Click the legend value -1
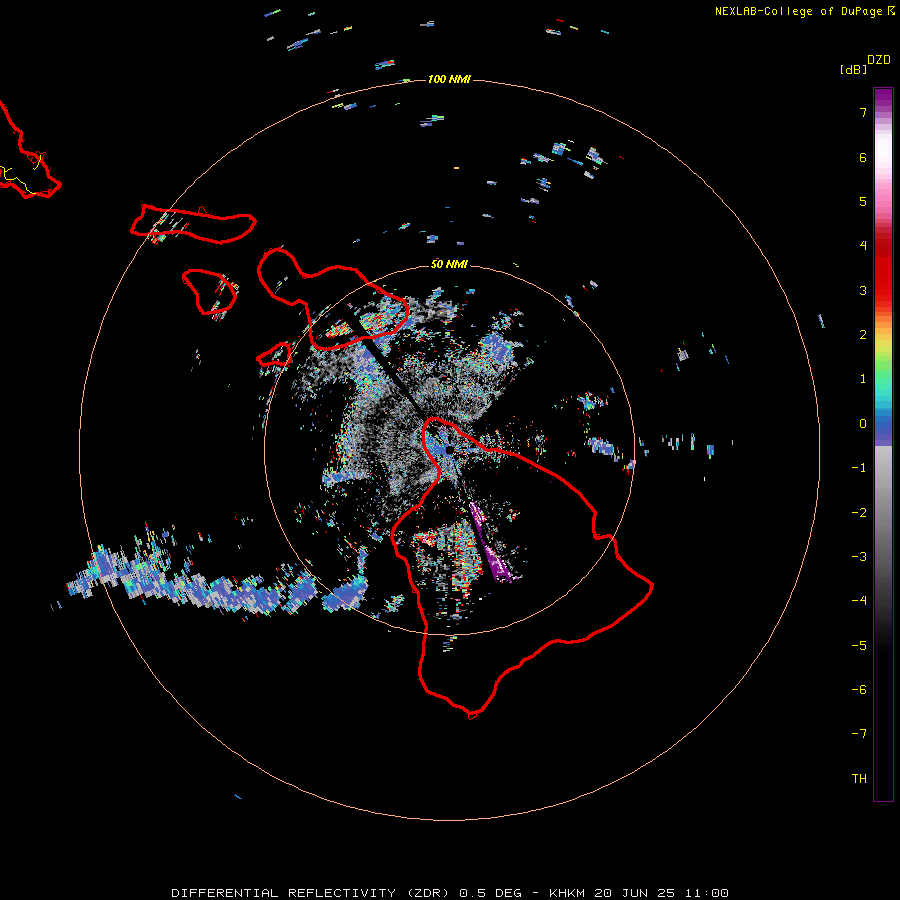The height and width of the screenshot is (900, 900). pyautogui.click(x=859, y=468)
